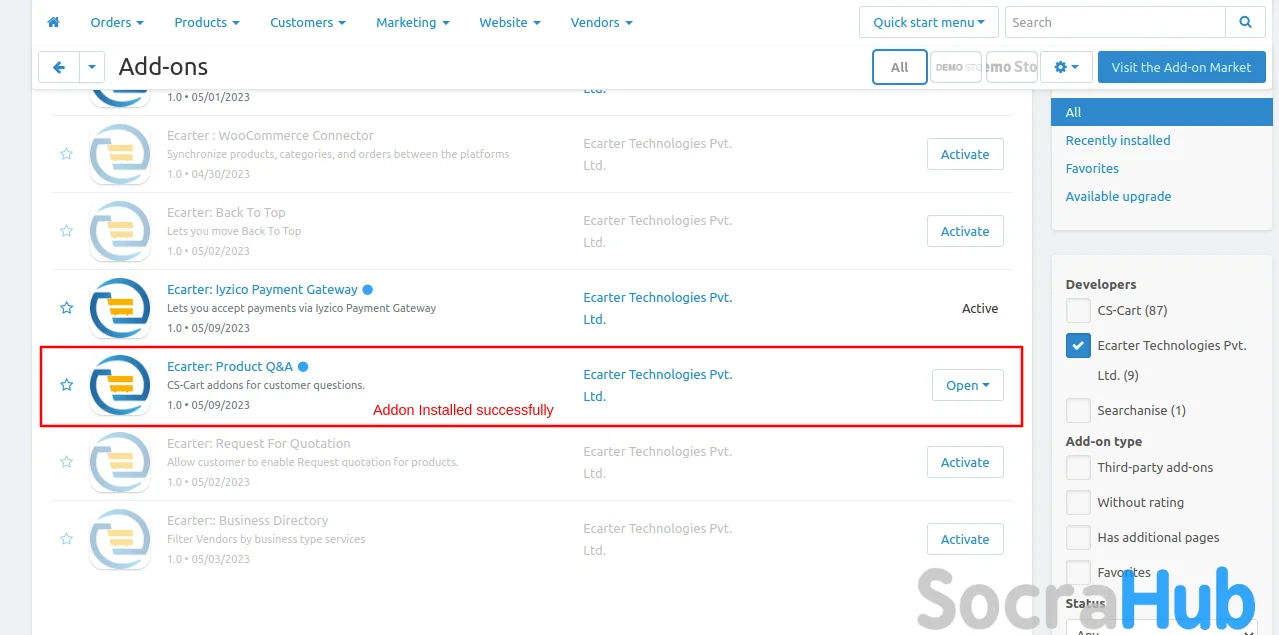Open the Vendors menu
Screen dimensions: 1279x635
click(601, 22)
